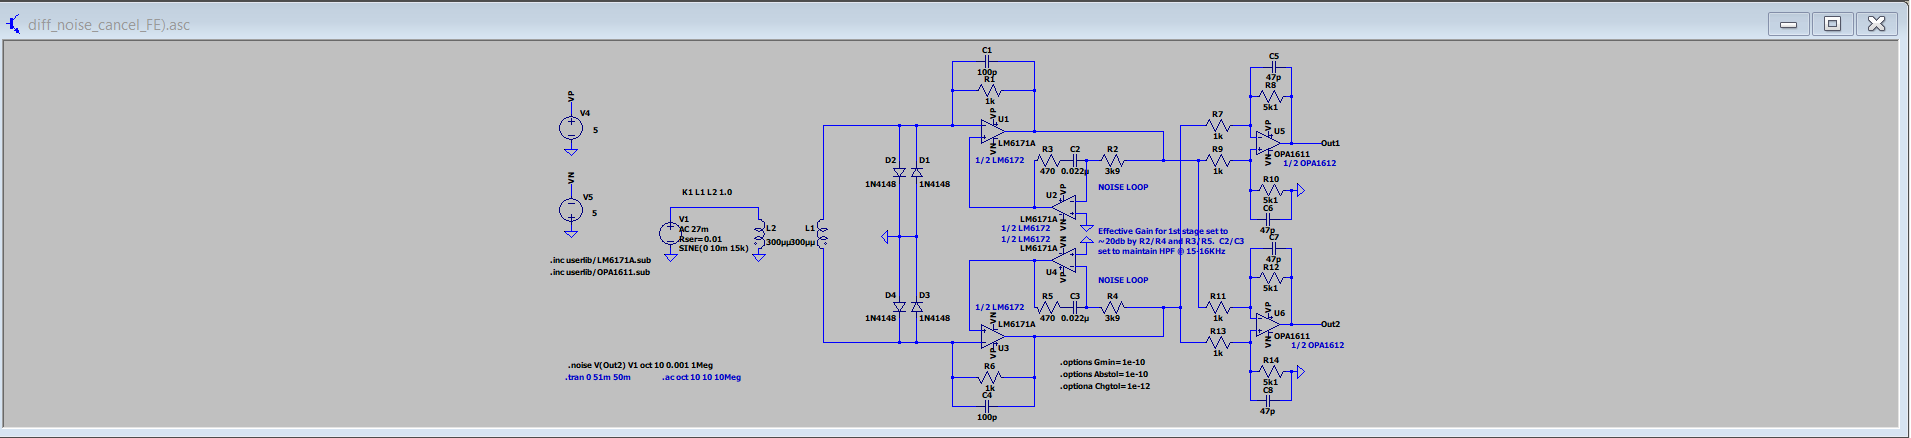Select capacitor C1 symbol
This screenshot has height=438, width=1911.
click(986, 61)
